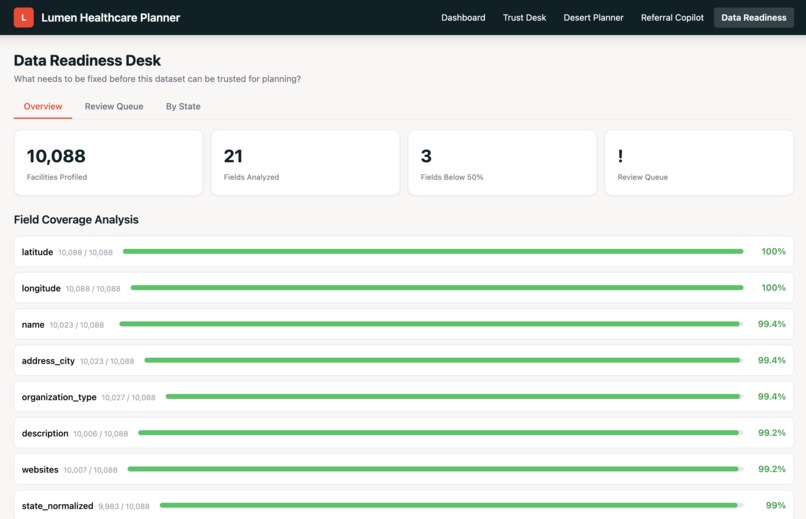The height and width of the screenshot is (519, 806).
Task: Select the latitude field label
Action: (37, 252)
